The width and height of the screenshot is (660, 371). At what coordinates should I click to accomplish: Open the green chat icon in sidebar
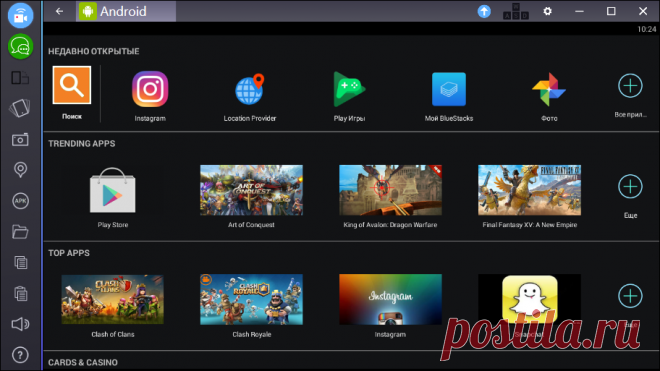point(20,46)
